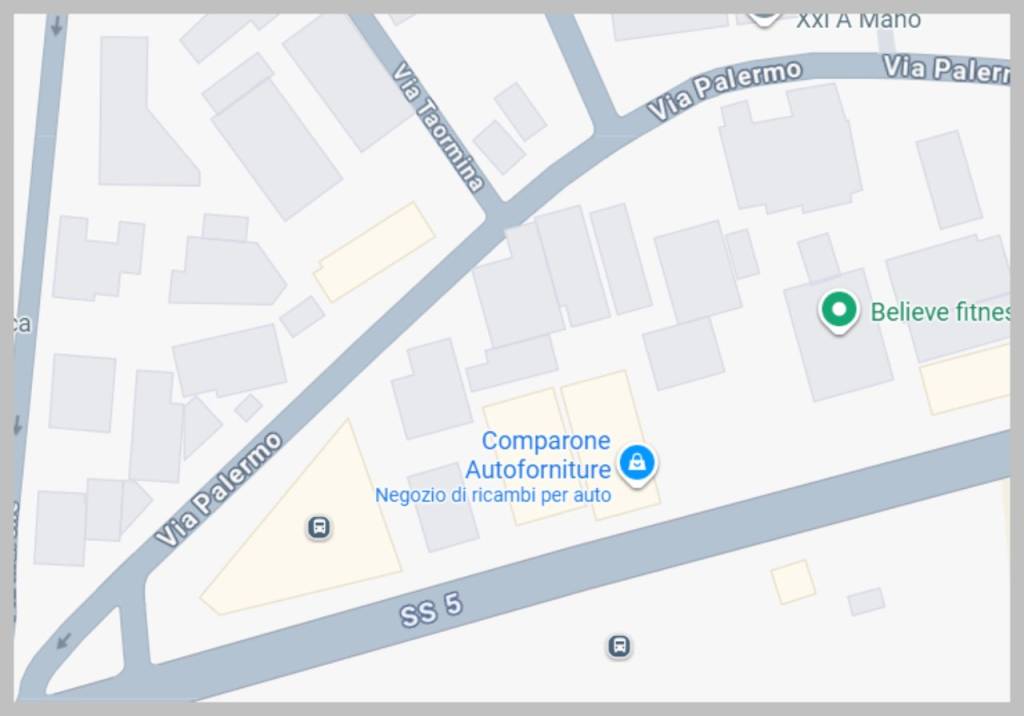Screen dimensions: 1024x716
Task: Click the long yellow building near the Via Taormina junction
Action: pyautogui.click(x=375, y=252)
